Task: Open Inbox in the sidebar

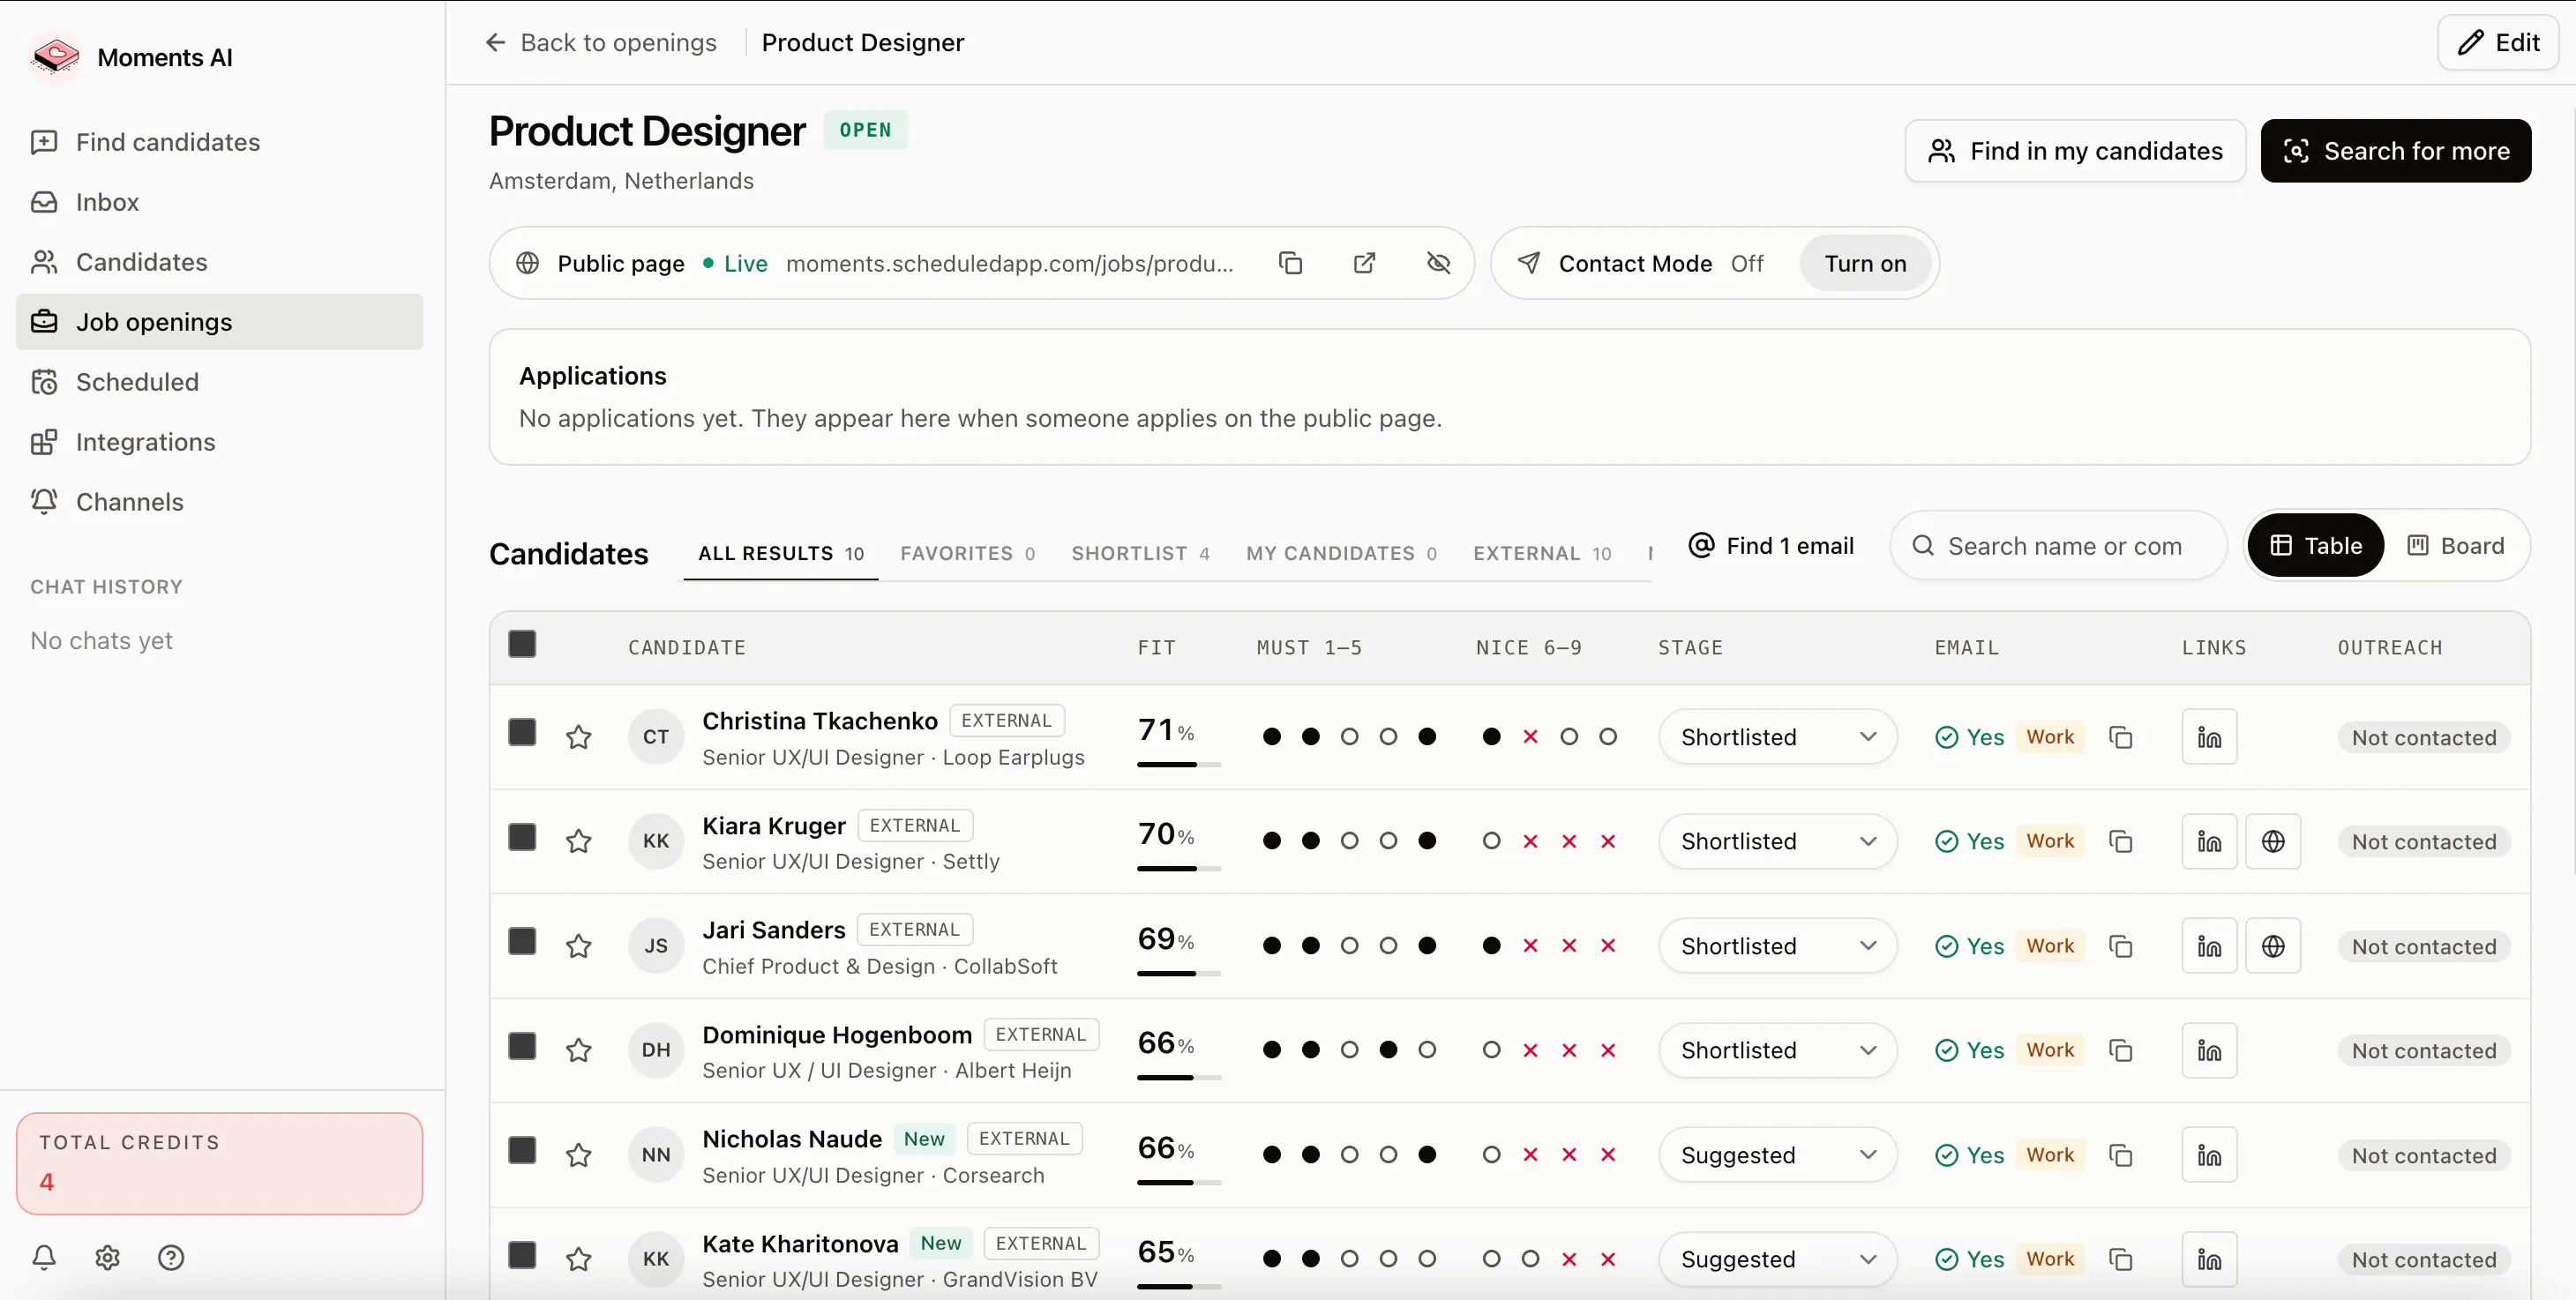Action: [219, 202]
